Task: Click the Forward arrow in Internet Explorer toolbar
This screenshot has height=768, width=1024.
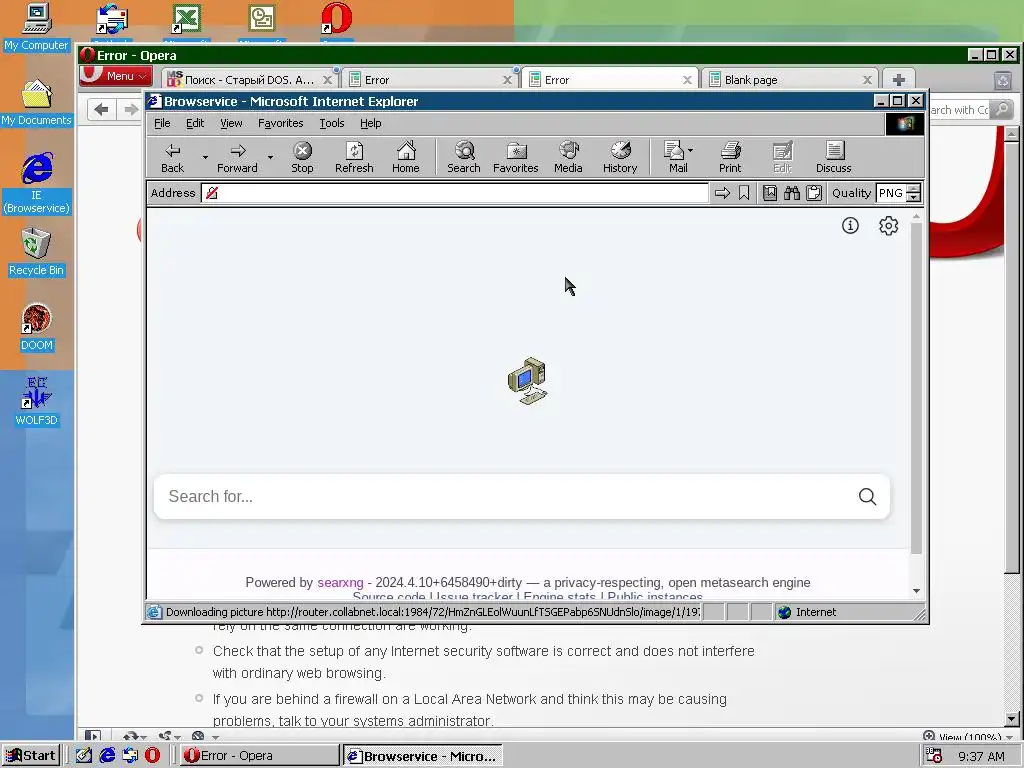Action: point(237,157)
